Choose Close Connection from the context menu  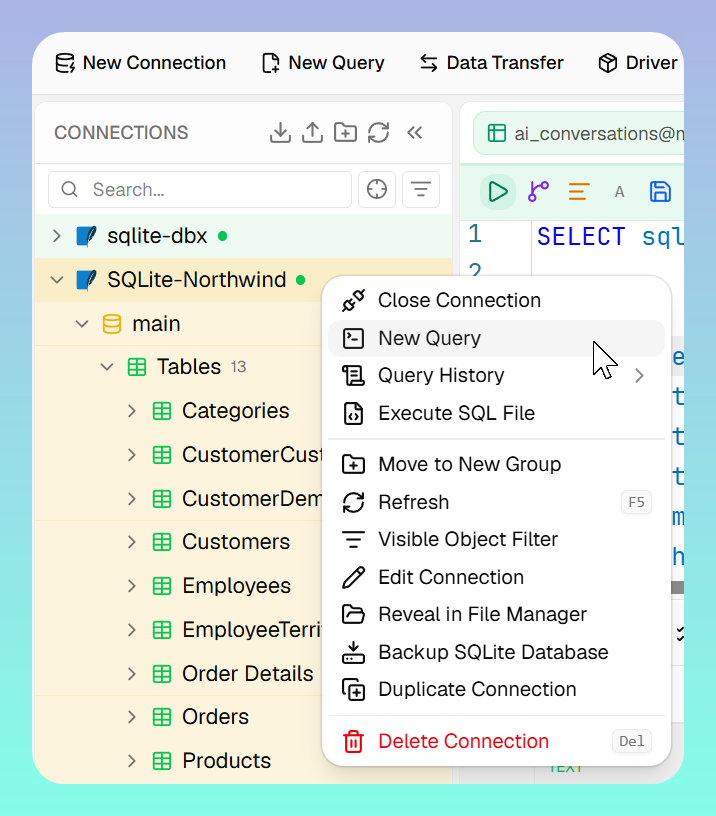pyautogui.click(x=496, y=301)
